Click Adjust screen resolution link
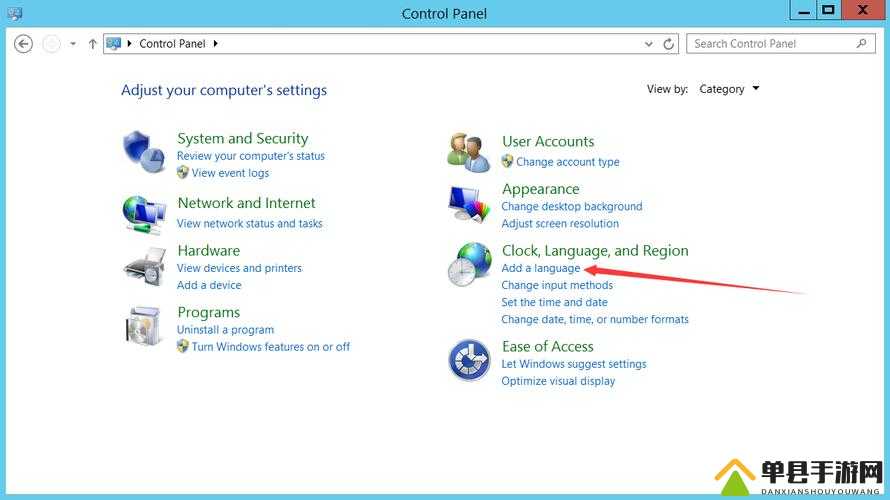 (x=560, y=224)
